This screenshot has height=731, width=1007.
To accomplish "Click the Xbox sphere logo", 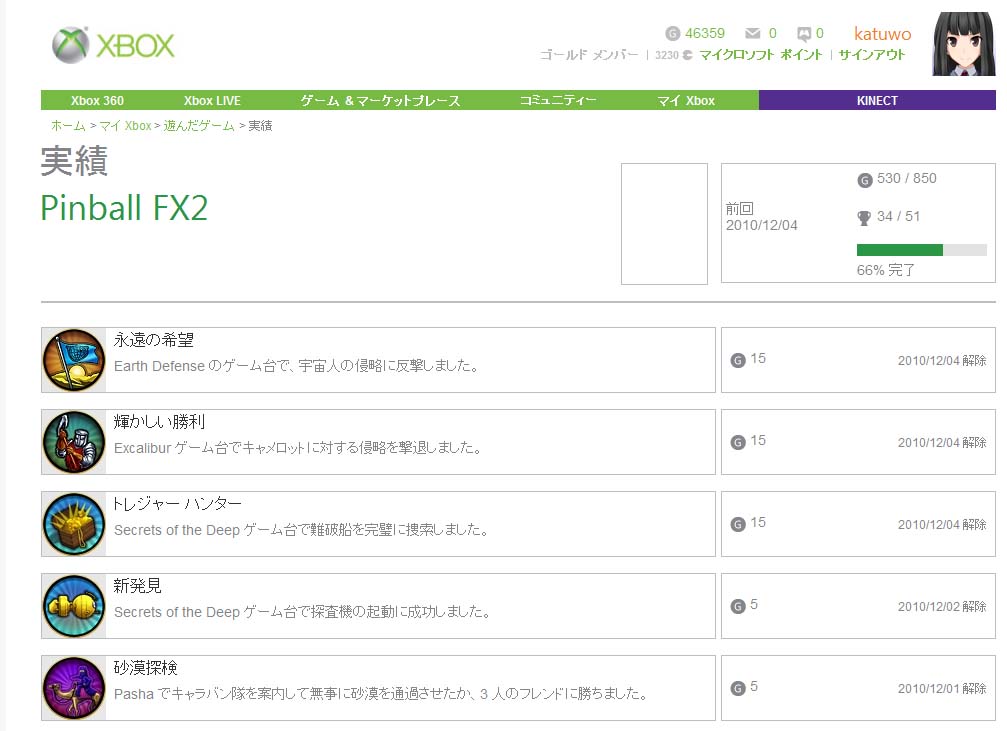I will coord(70,45).
